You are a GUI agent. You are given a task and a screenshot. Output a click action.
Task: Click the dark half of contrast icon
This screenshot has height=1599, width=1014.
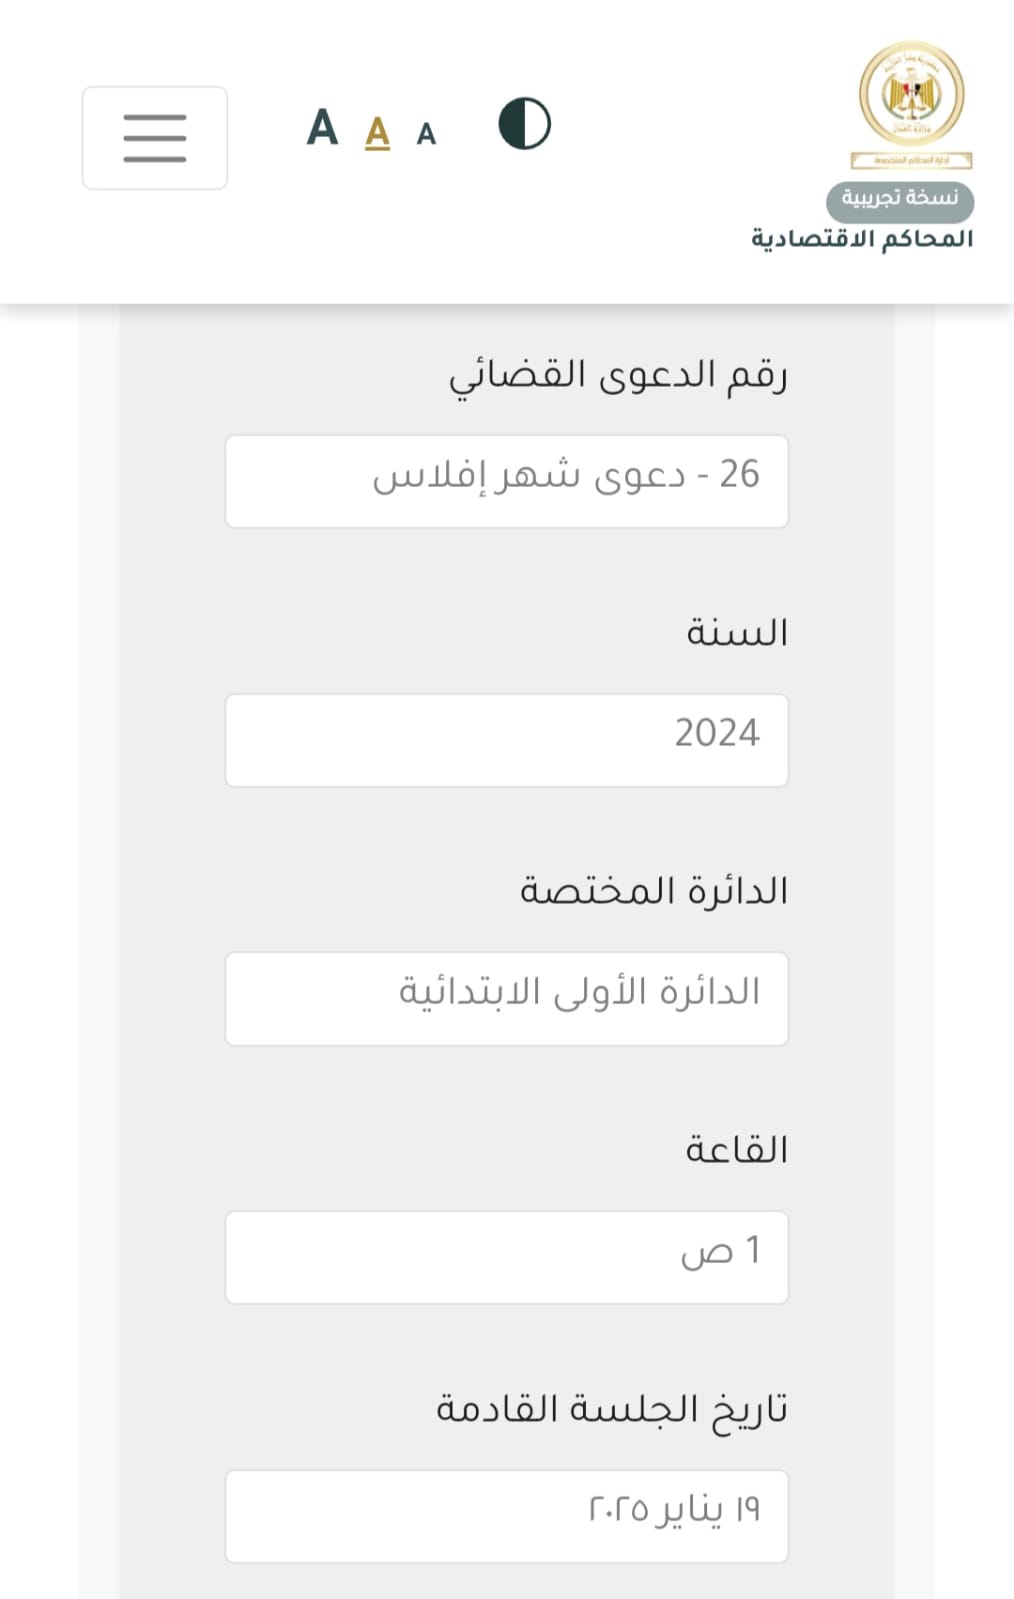coord(511,124)
